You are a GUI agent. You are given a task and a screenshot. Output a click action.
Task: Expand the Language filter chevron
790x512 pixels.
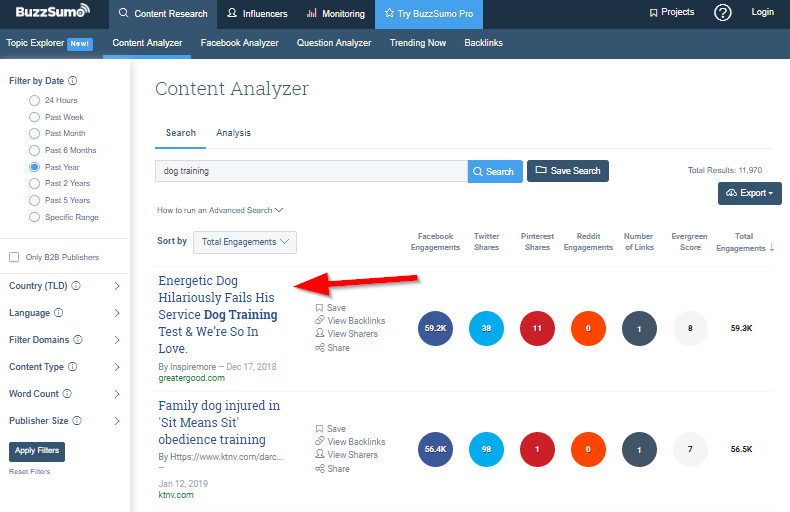(117, 313)
